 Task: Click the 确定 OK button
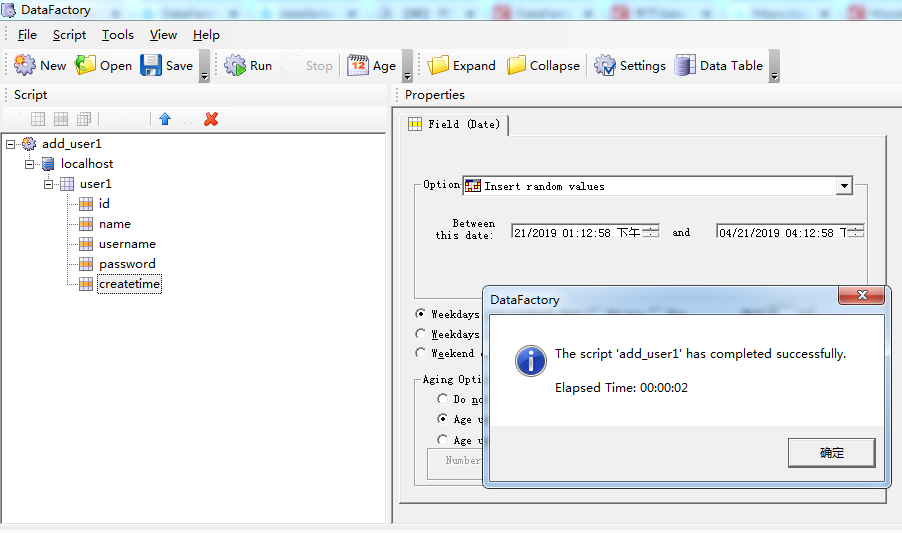[x=832, y=453]
